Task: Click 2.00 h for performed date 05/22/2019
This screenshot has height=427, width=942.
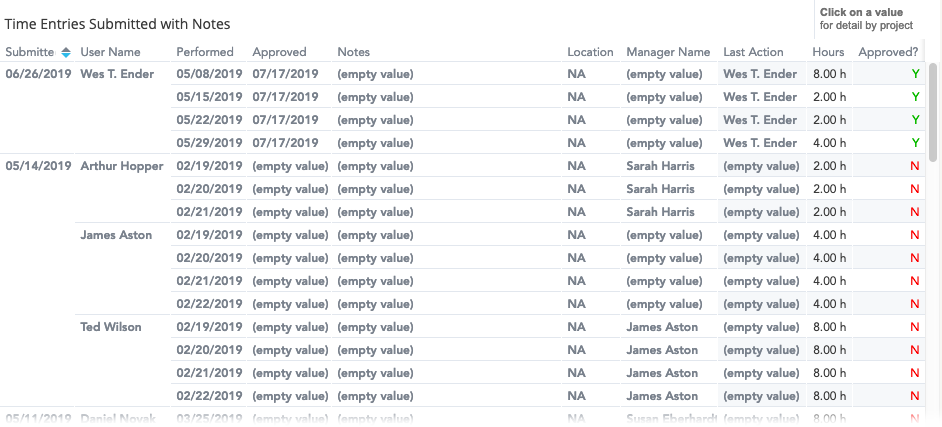Action: pyautogui.click(x=830, y=120)
